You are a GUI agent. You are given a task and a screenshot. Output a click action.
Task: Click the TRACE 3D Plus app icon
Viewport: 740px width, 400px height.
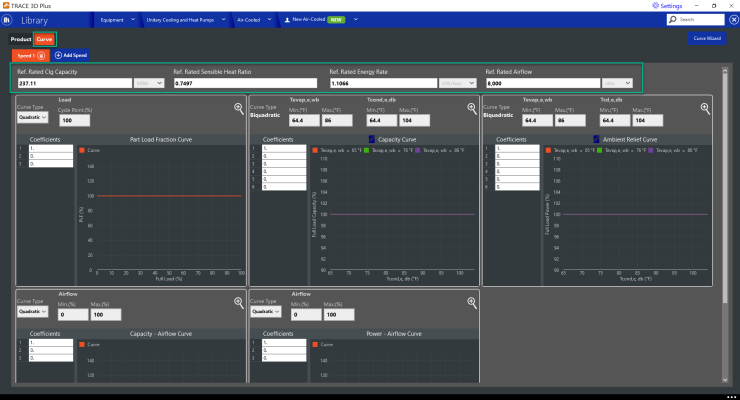[6, 6]
